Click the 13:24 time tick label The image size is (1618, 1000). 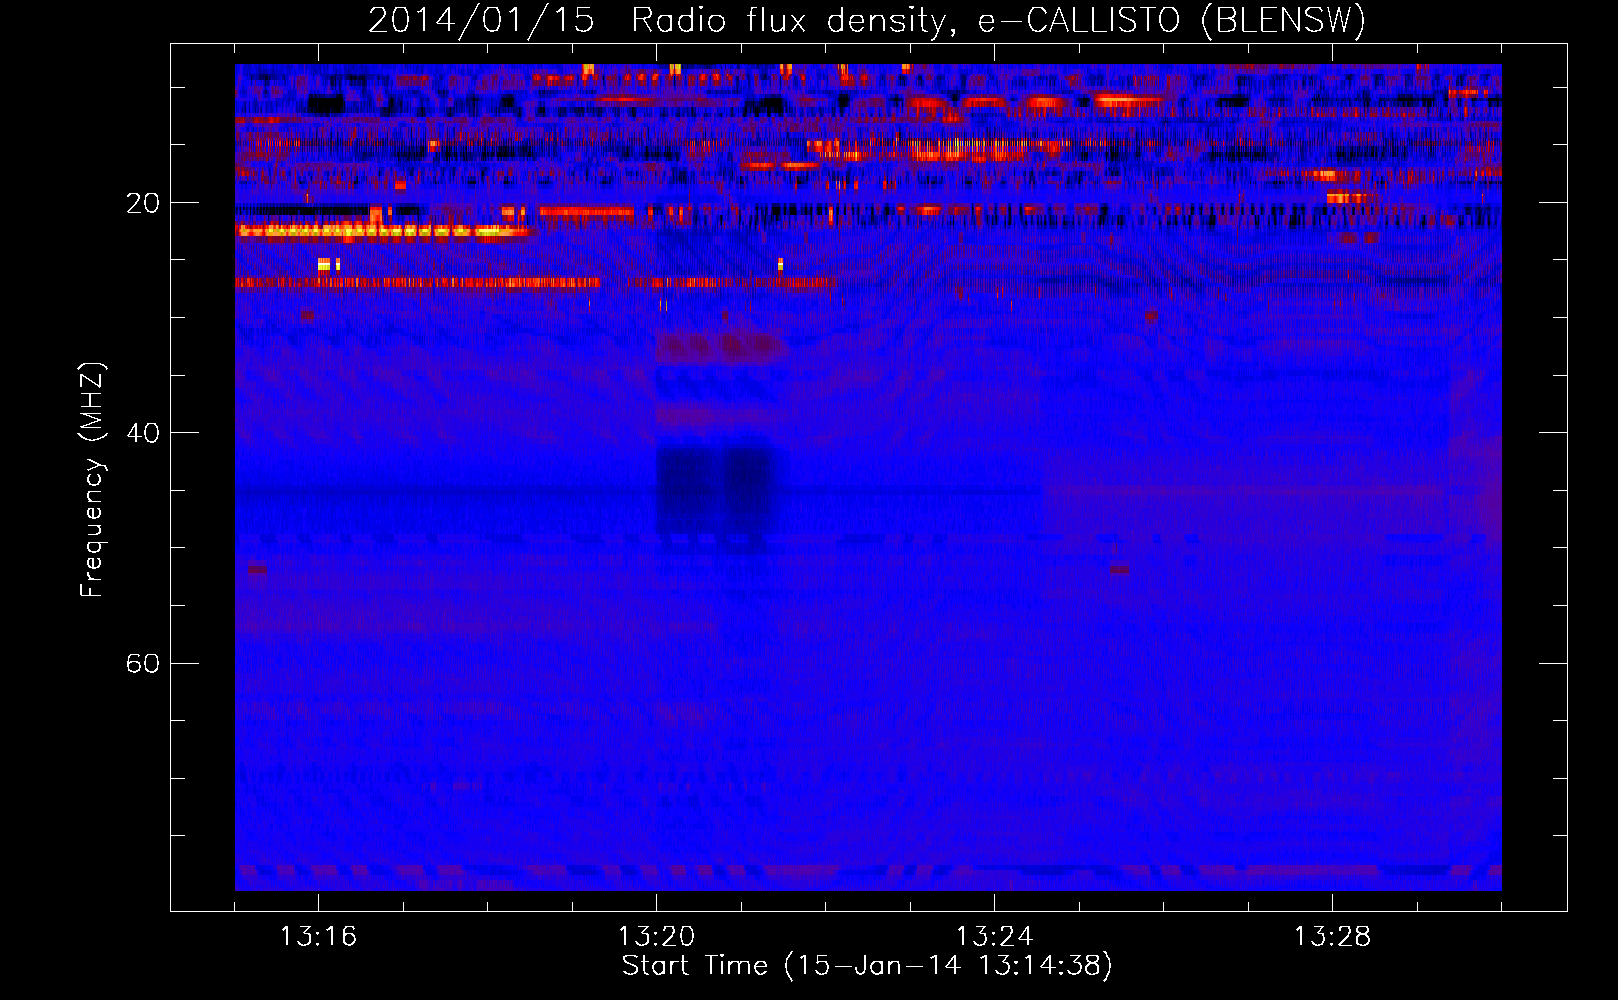pyautogui.click(x=994, y=937)
